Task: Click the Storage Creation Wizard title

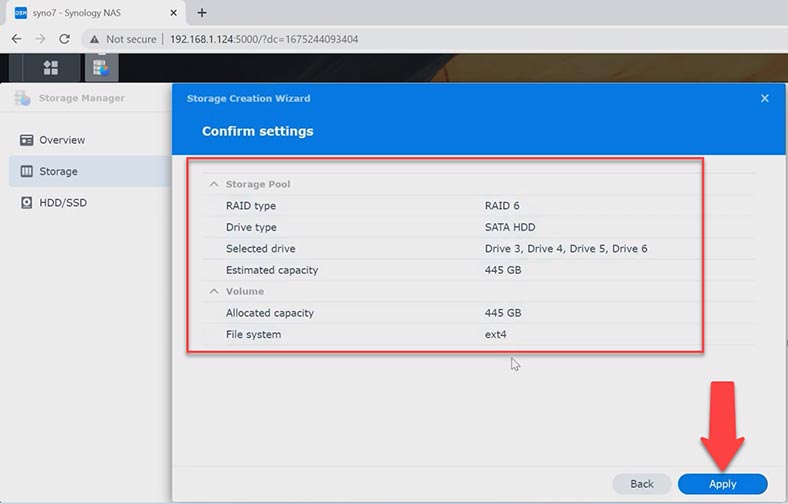Action: [248, 98]
